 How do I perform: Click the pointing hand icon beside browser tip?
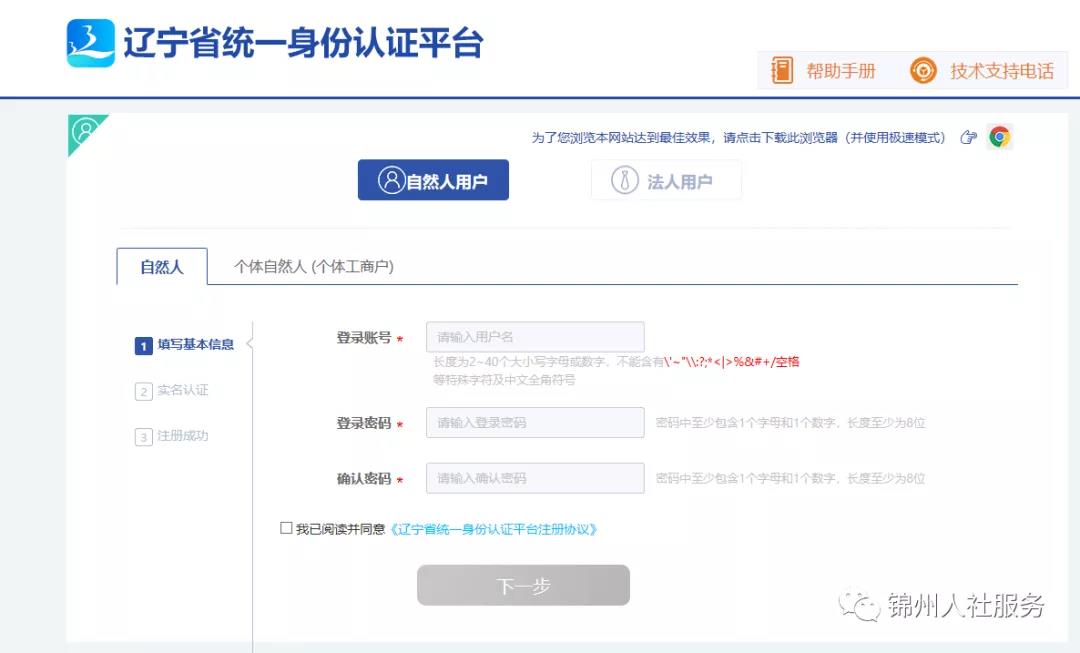pos(968,137)
